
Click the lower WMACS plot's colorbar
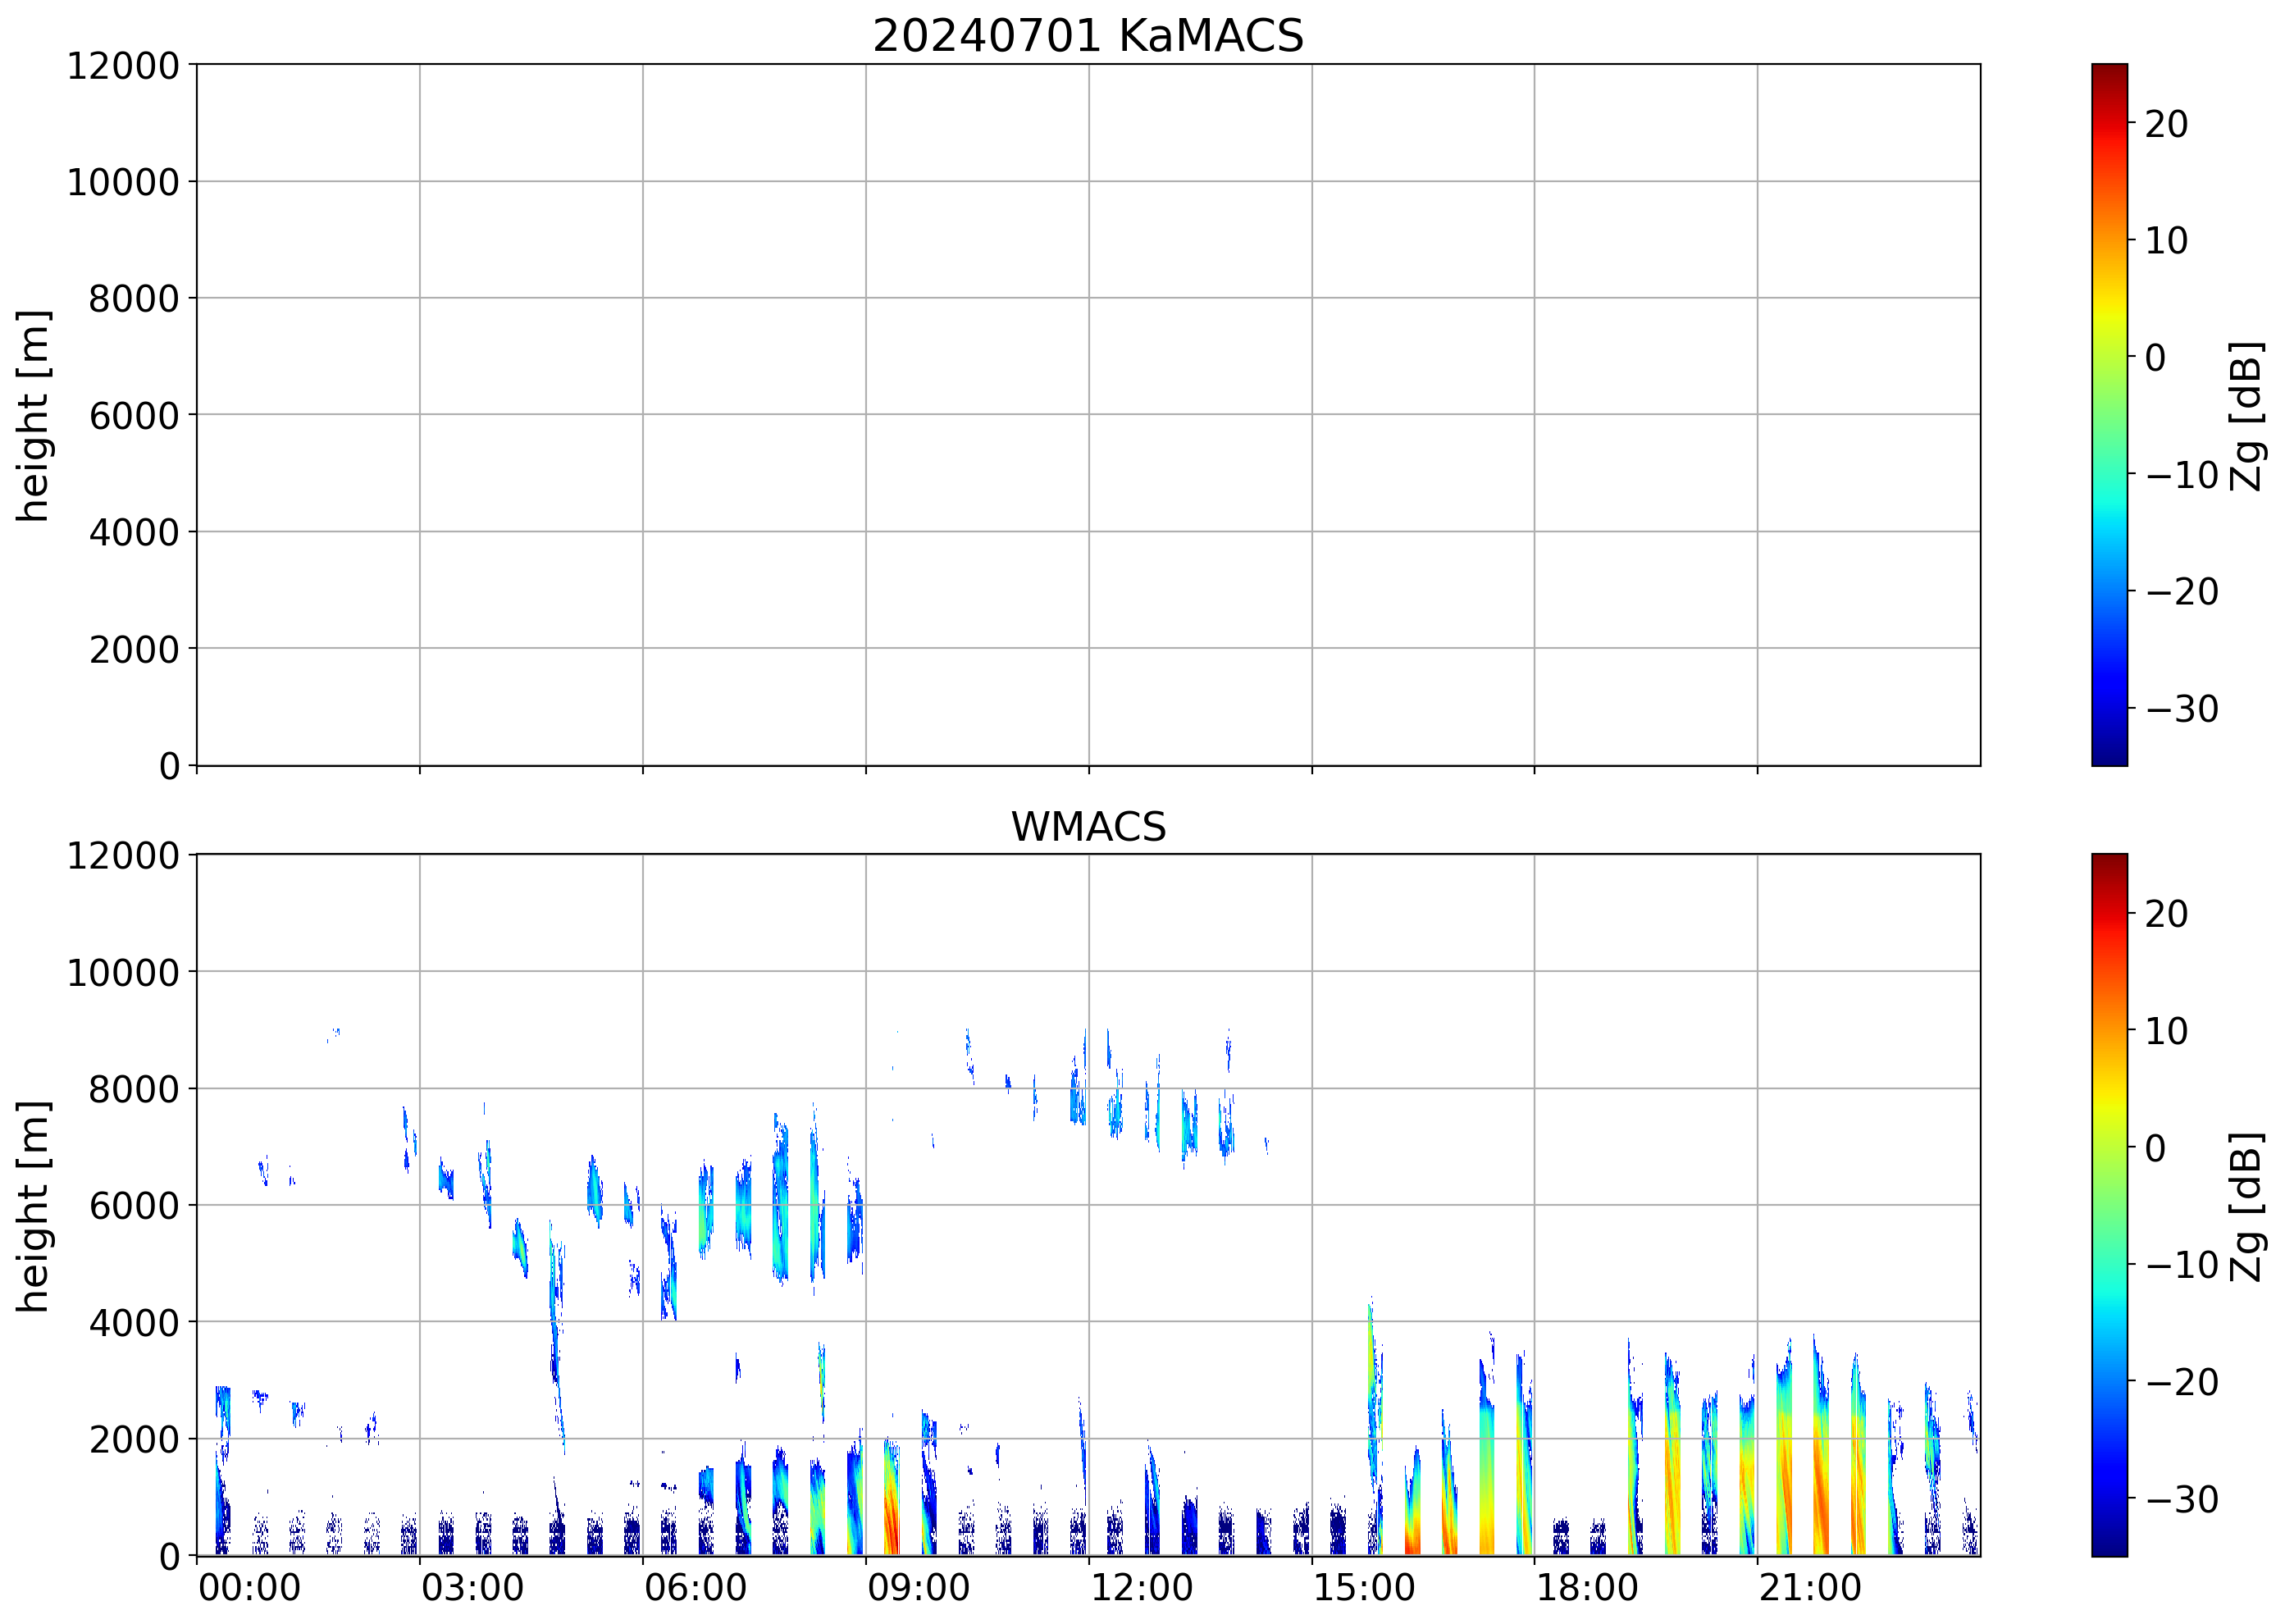(2109, 1205)
